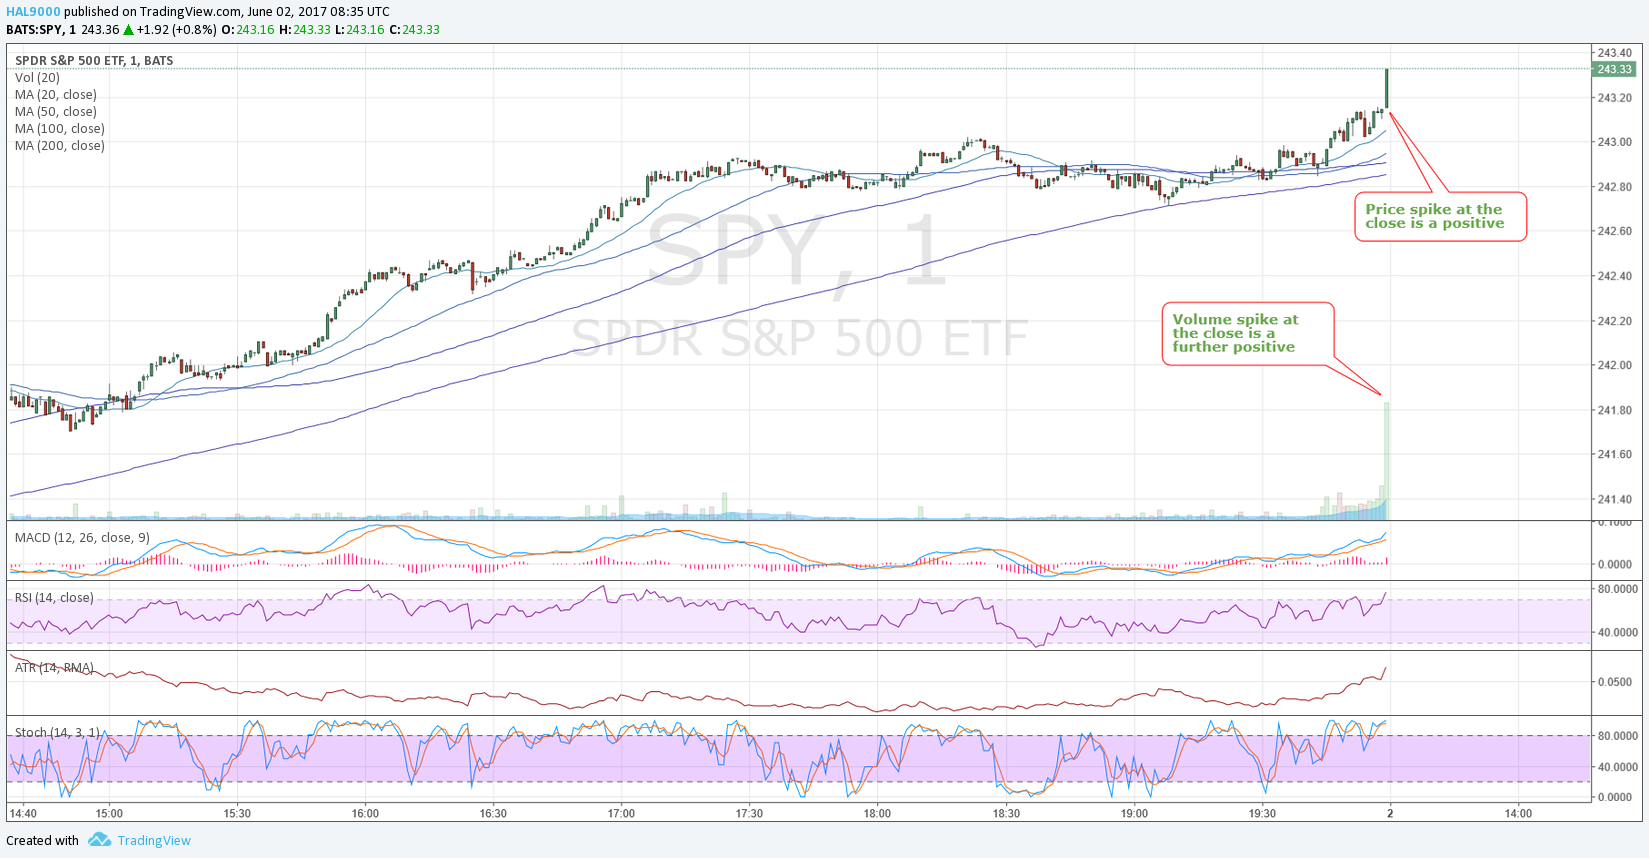Select the MA (200, close) indicator label
Screen dimensions: 1649x858
(x=60, y=145)
